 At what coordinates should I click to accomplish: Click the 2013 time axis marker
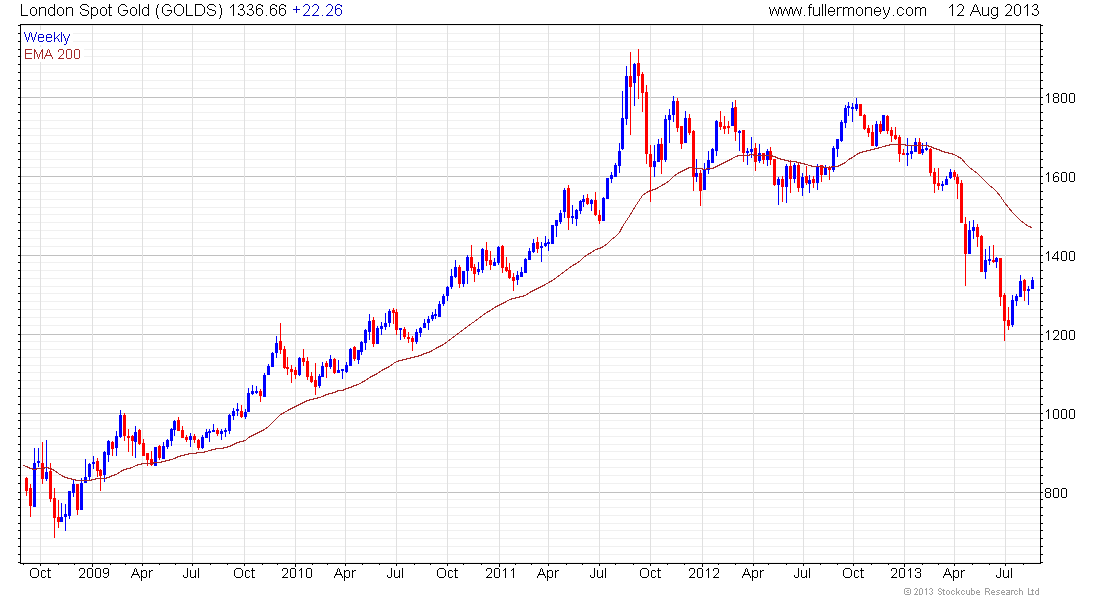(906, 573)
